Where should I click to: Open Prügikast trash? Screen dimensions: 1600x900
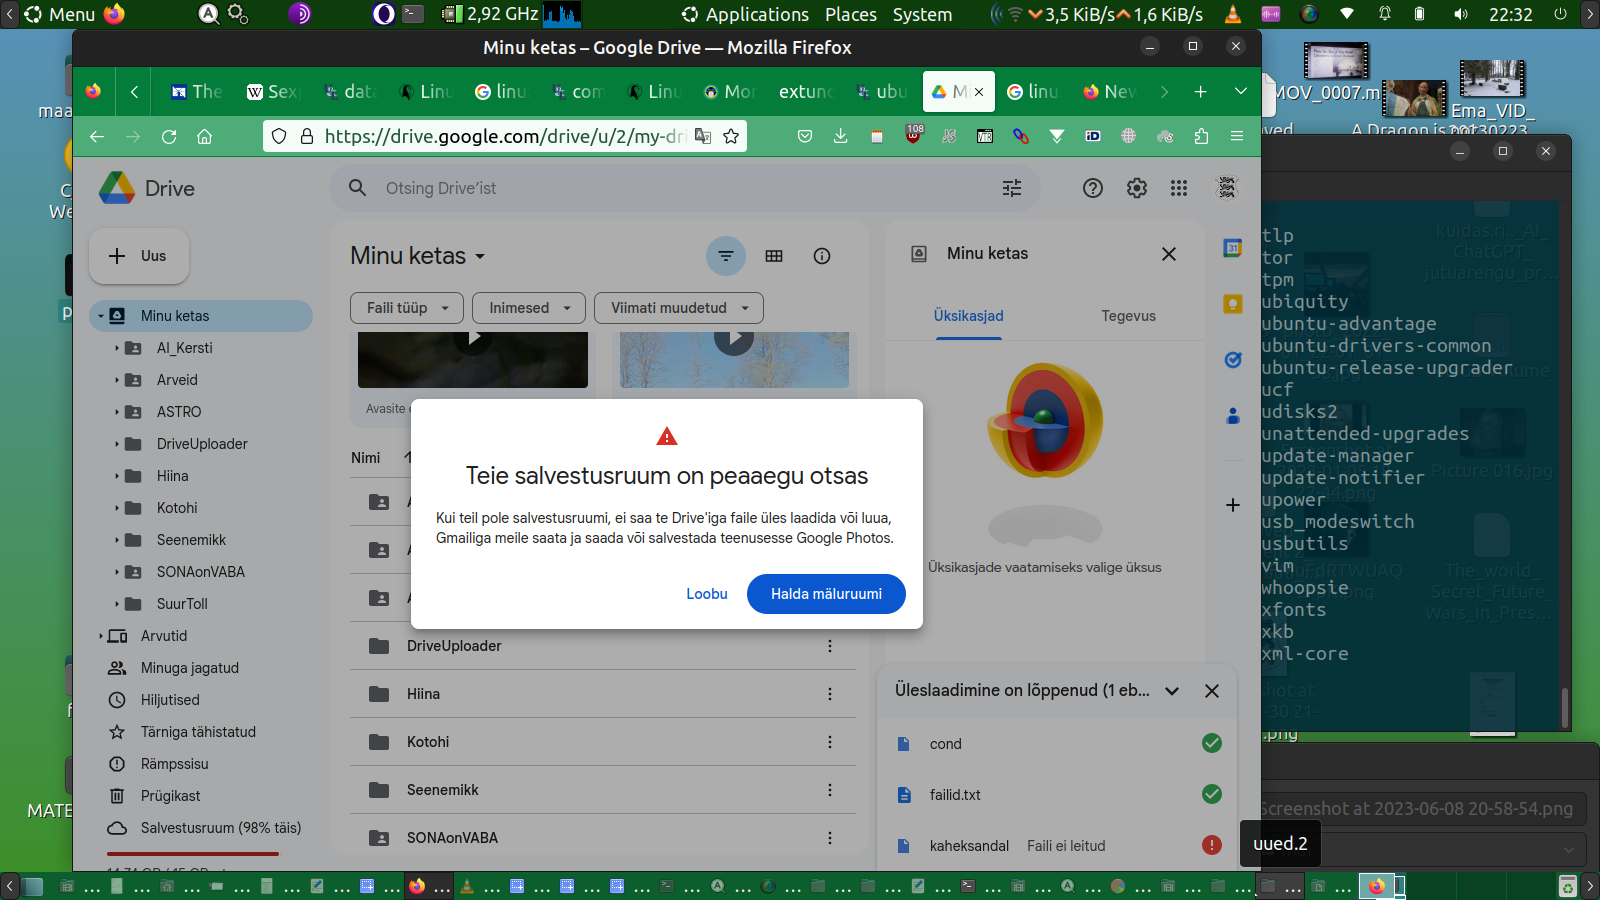point(171,796)
